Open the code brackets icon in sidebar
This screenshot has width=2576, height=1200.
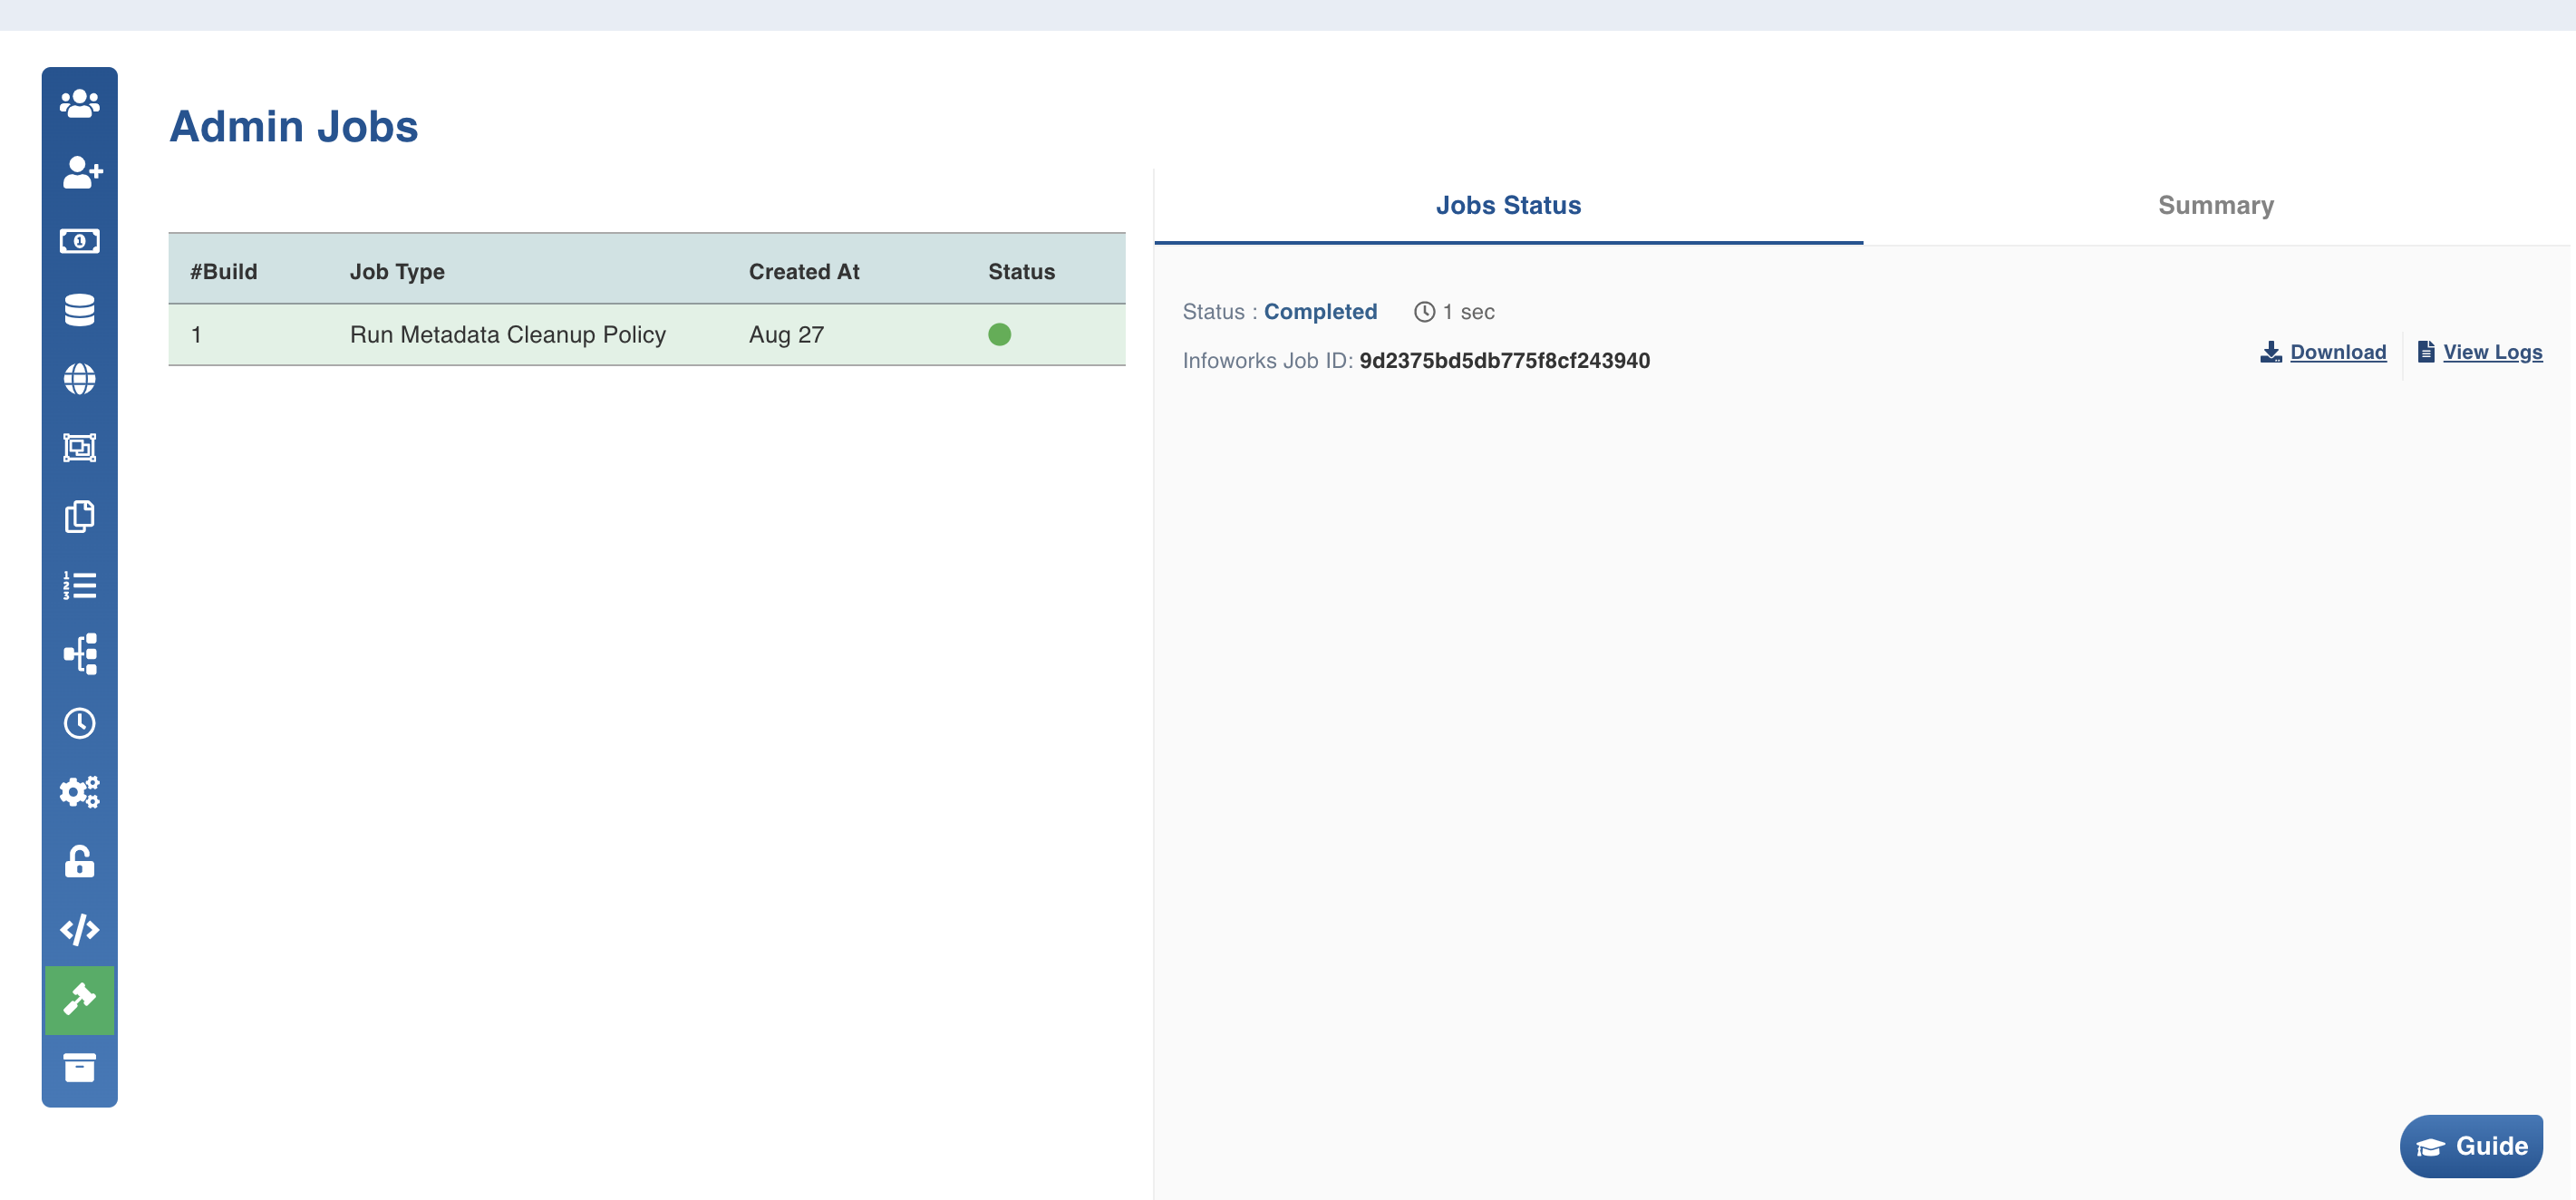tap(79, 930)
